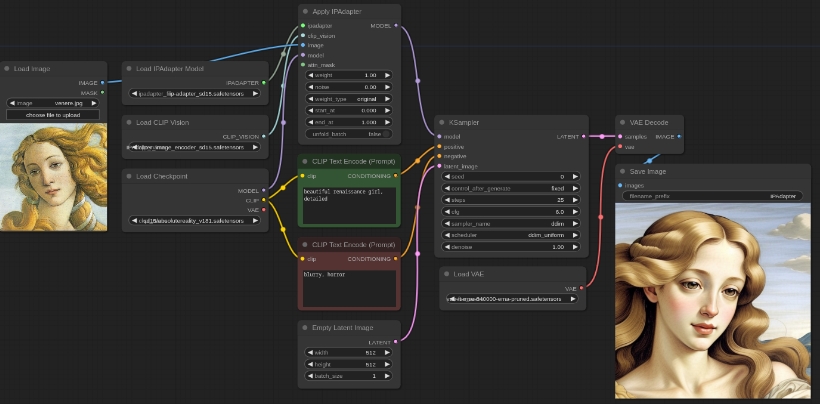Click the MASK output socket on Load Image
The width and height of the screenshot is (820, 404).
click(103, 93)
